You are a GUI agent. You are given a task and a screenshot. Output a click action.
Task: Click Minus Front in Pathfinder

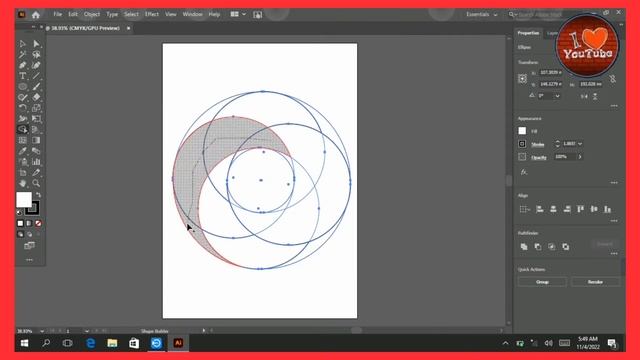point(538,247)
